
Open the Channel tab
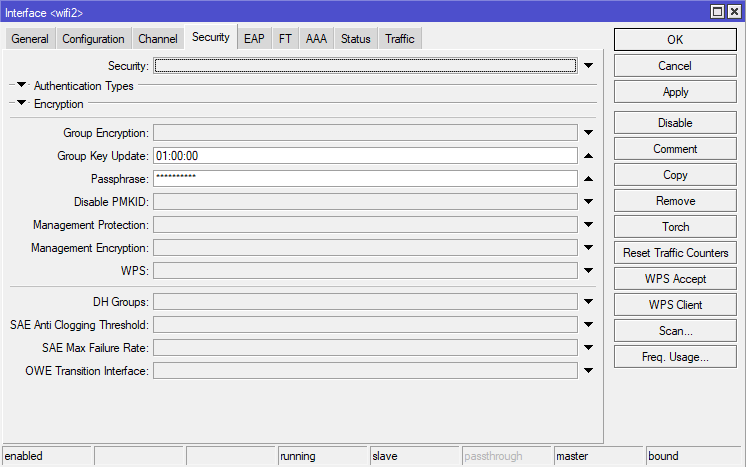[158, 39]
